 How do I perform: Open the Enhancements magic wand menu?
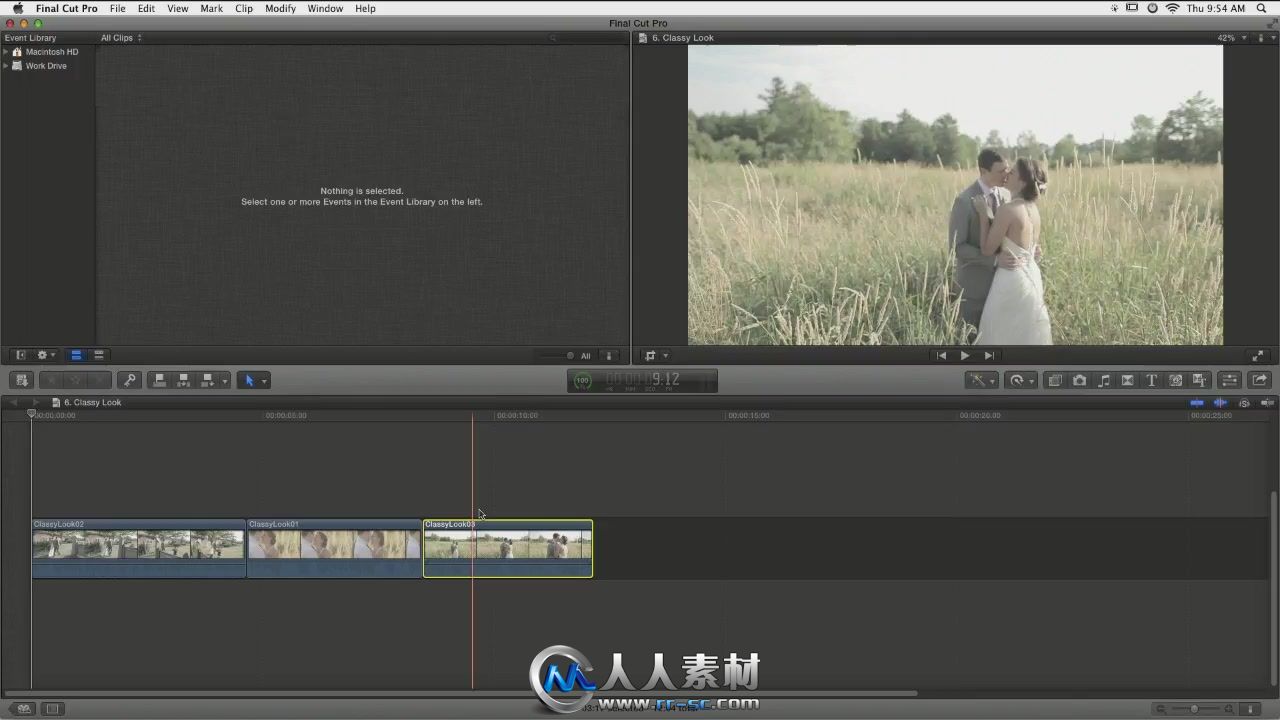980,380
